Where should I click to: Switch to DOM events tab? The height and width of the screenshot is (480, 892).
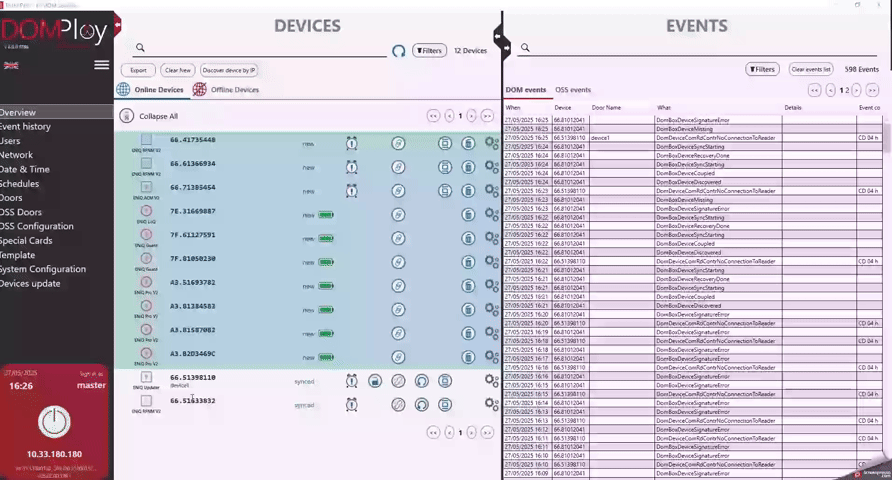(526, 90)
